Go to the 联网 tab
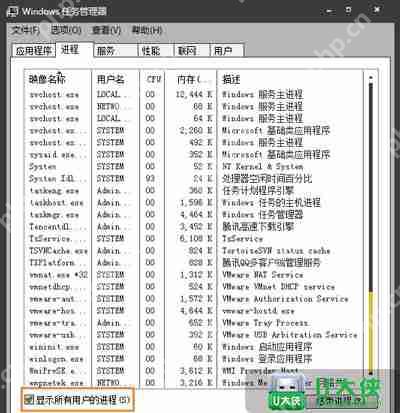Viewport: 400px width, 413px height. pos(192,51)
